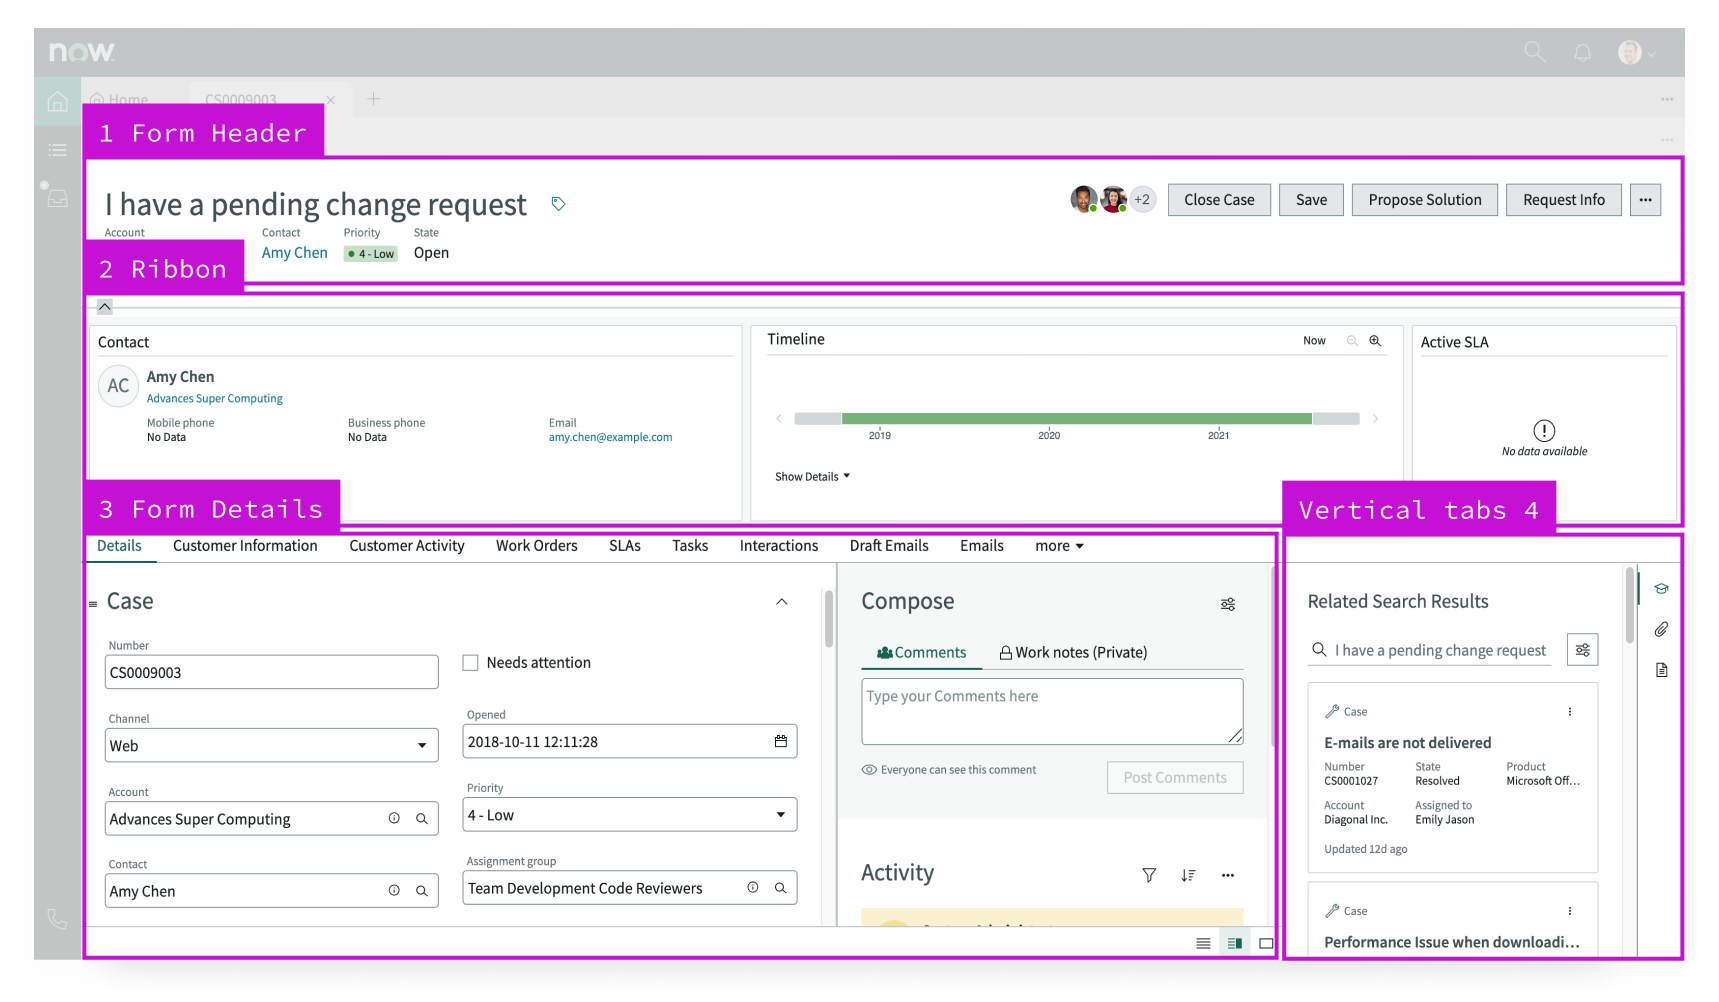This screenshot has height=1002, width=1719.
Task: Look up Assignment group with search icon
Action: [x=780, y=888]
